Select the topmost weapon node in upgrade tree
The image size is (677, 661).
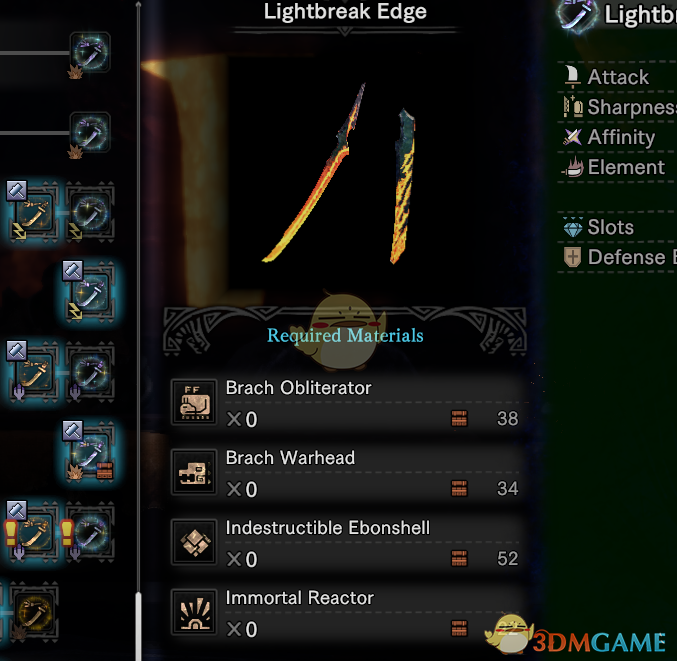coord(90,52)
